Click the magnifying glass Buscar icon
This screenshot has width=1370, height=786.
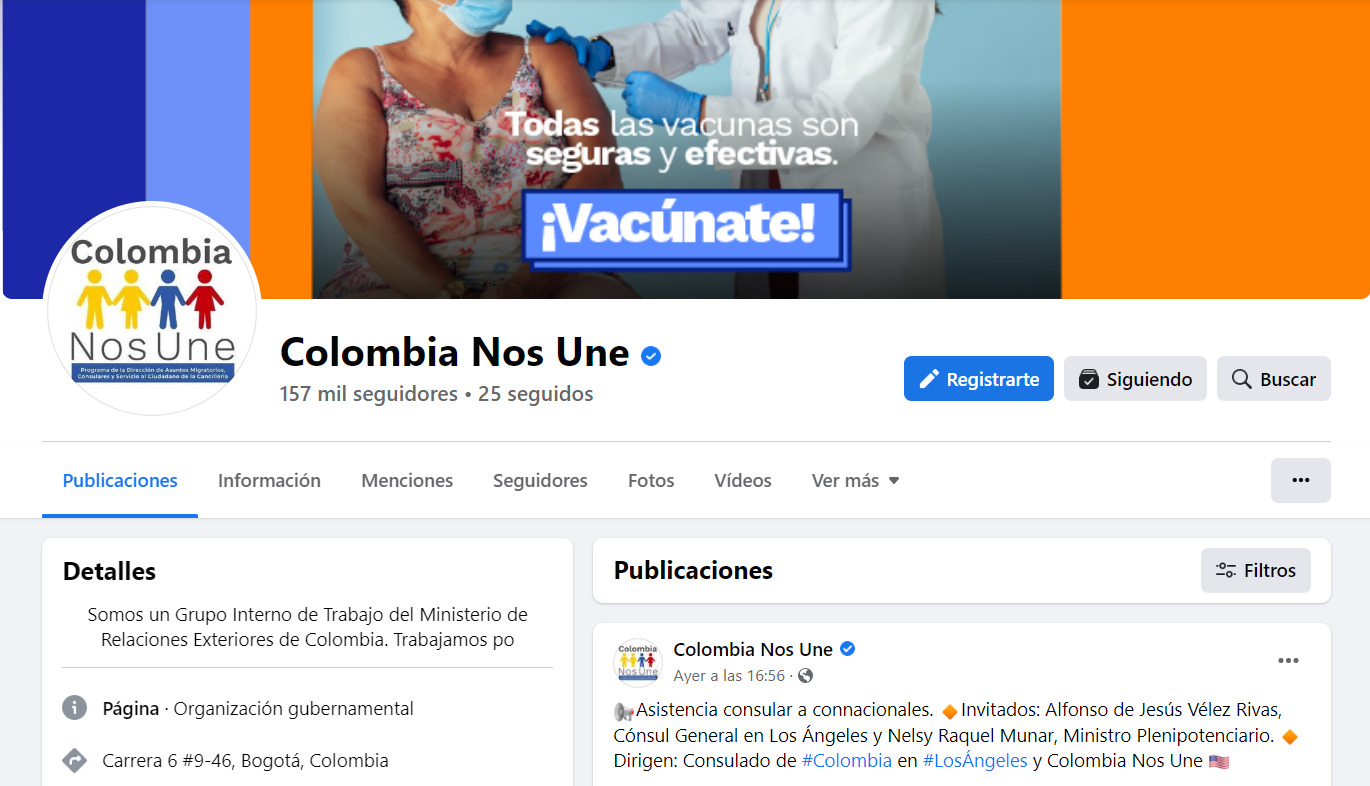coord(1242,379)
